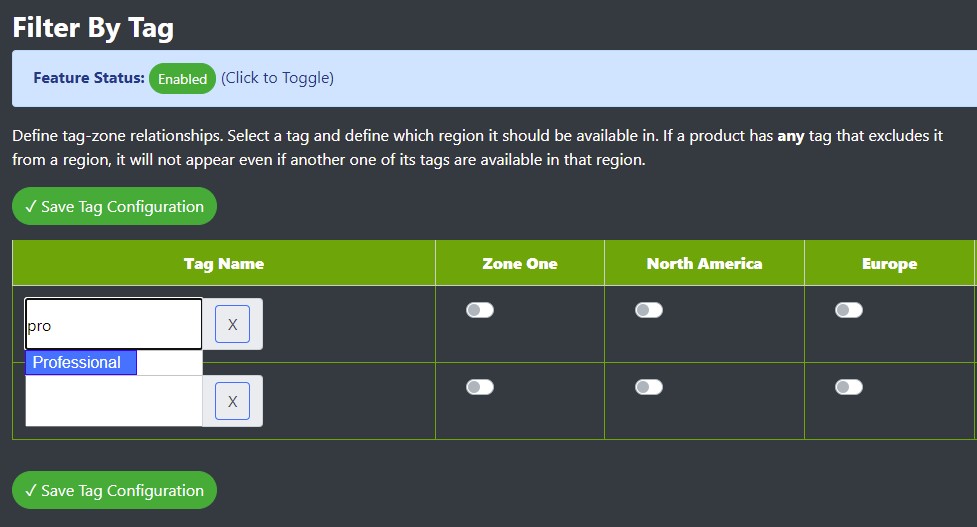Click the Europe column header

(889, 264)
